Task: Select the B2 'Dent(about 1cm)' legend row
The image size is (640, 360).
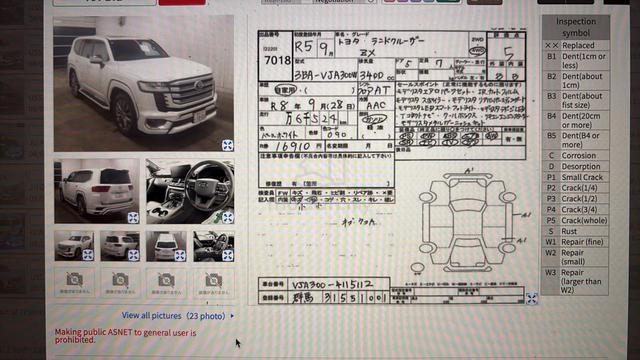Action: click(x=576, y=80)
